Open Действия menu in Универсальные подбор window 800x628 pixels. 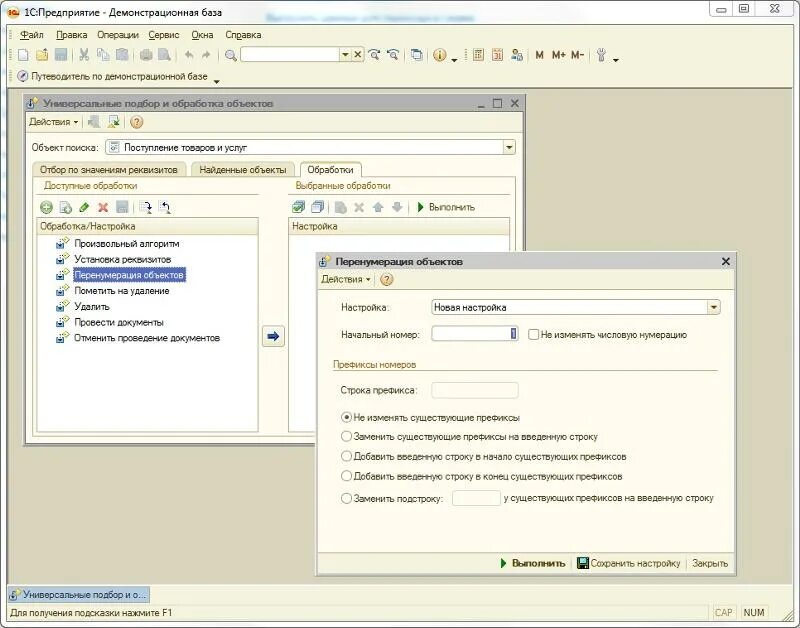tap(53, 122)
